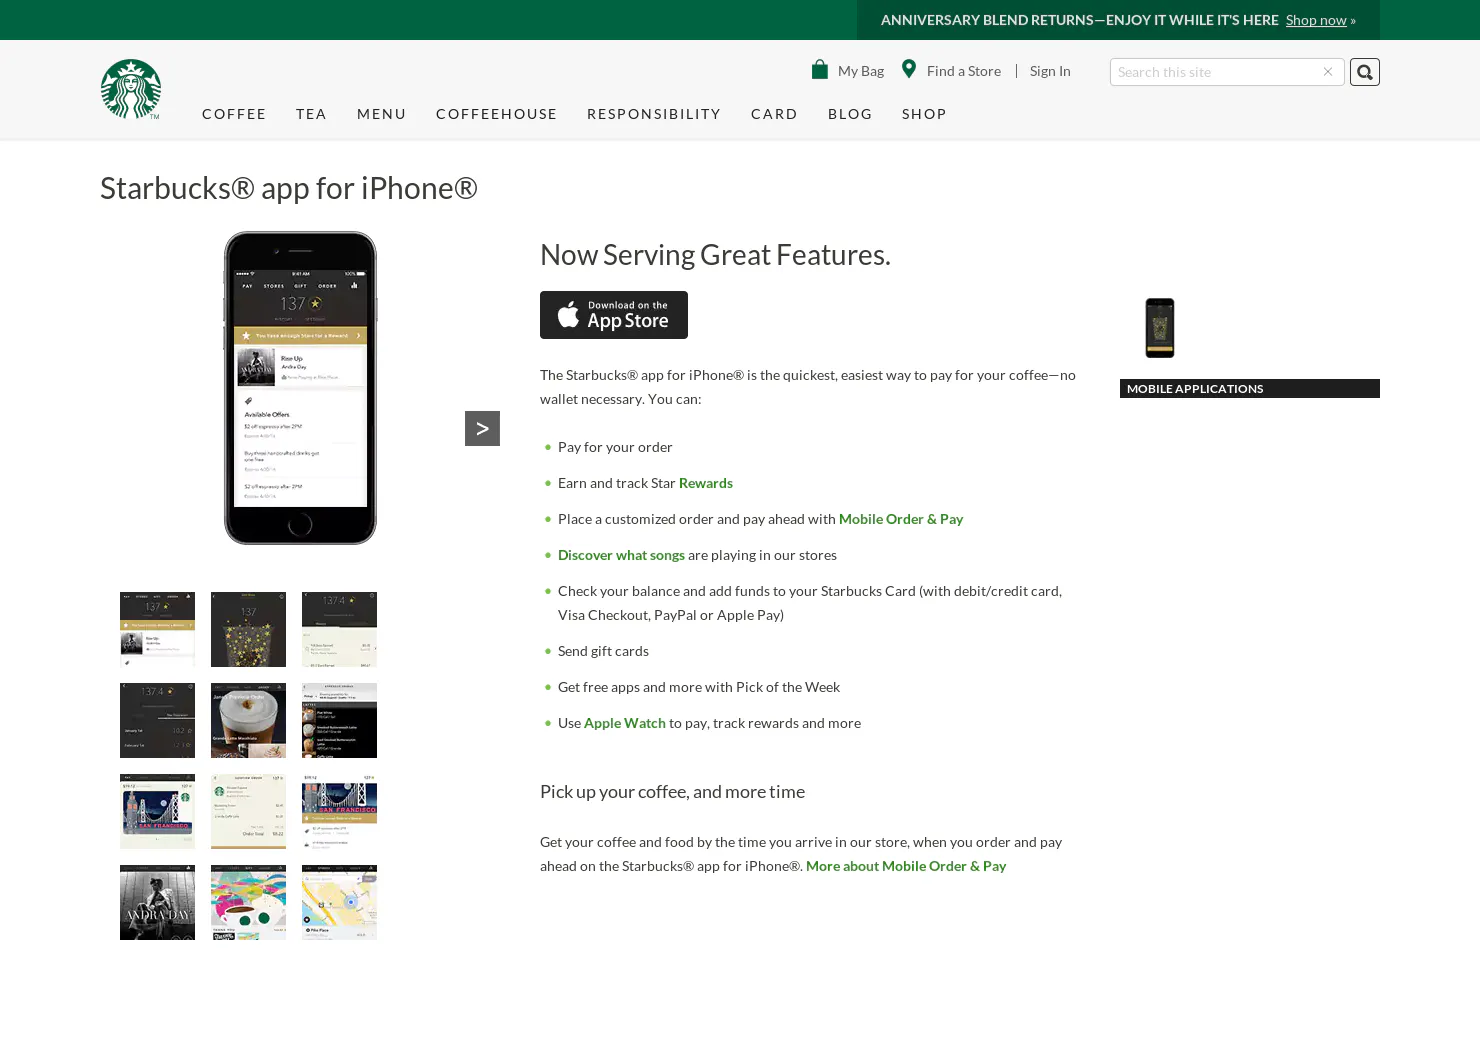Click the Mobile Applications phone image
The height and width of the screenshot is (1037, 1480).
pyautogui.click(x=1160, y=328)
